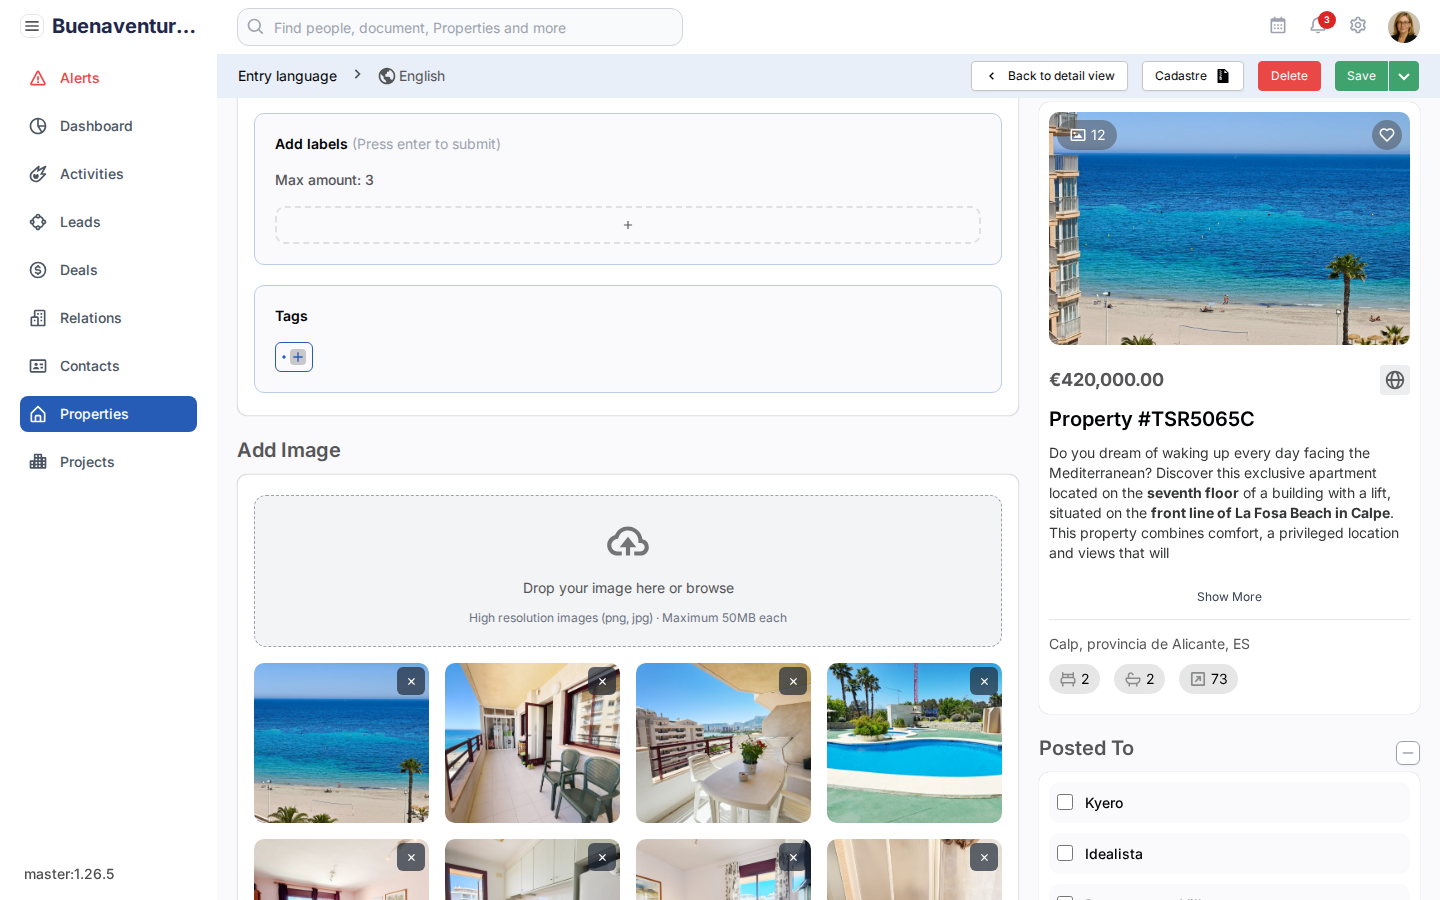This screenshot has height=900, width=1440.
Task: Open user profile avatar
Action: [1404, 27]
